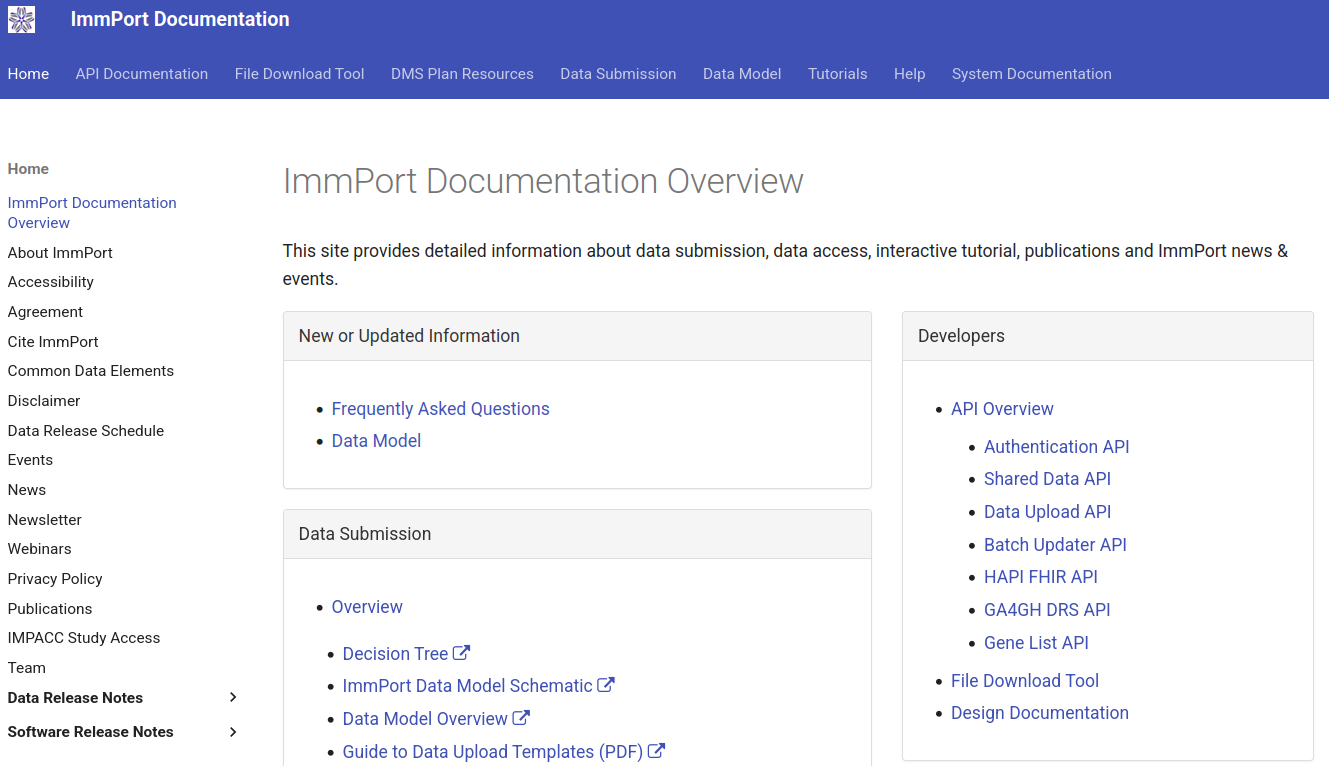This screenshot has height=766, width=1329.
Task: Open the Home navigation tab
Action: pyautogui.click(x=28, y=74)
